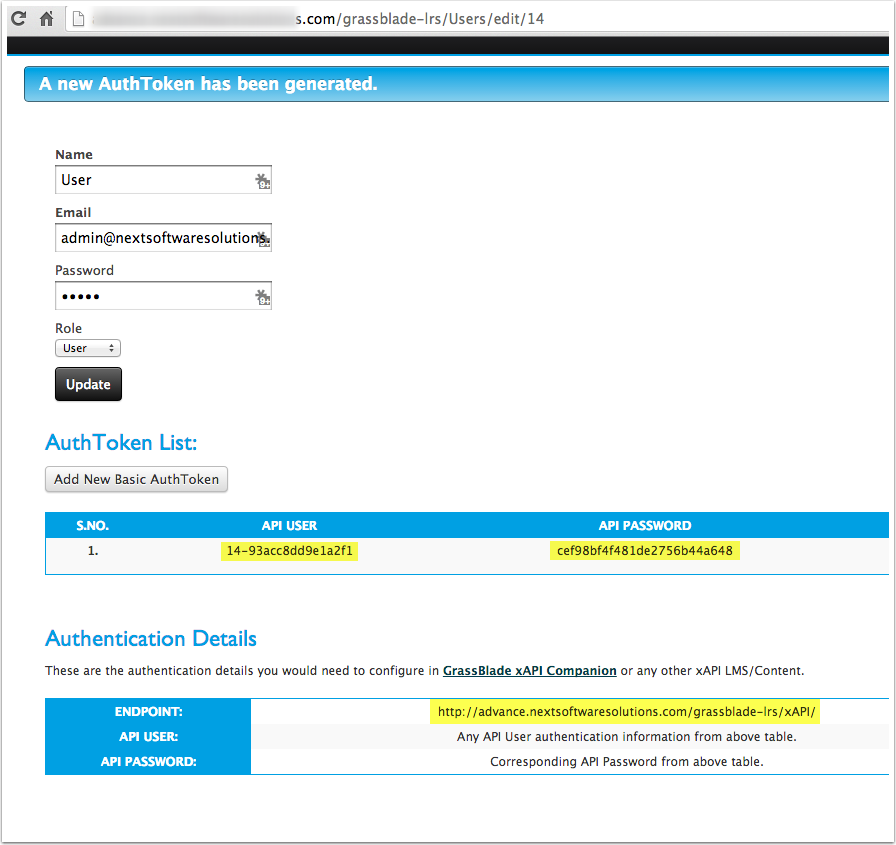The width and height of the screenshot is (896, 845).
Task: Select the Password input field
Action: point(150,296)
